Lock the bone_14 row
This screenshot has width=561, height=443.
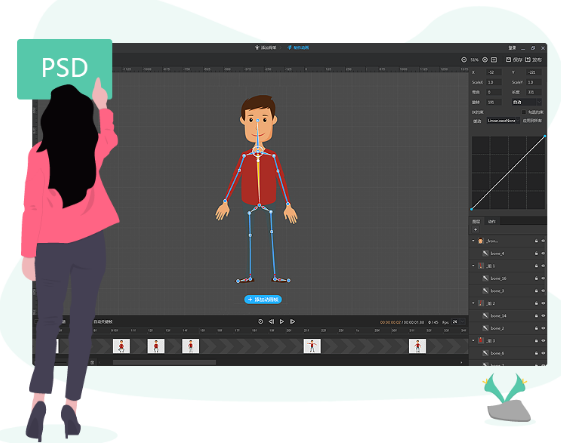point(536,316)
